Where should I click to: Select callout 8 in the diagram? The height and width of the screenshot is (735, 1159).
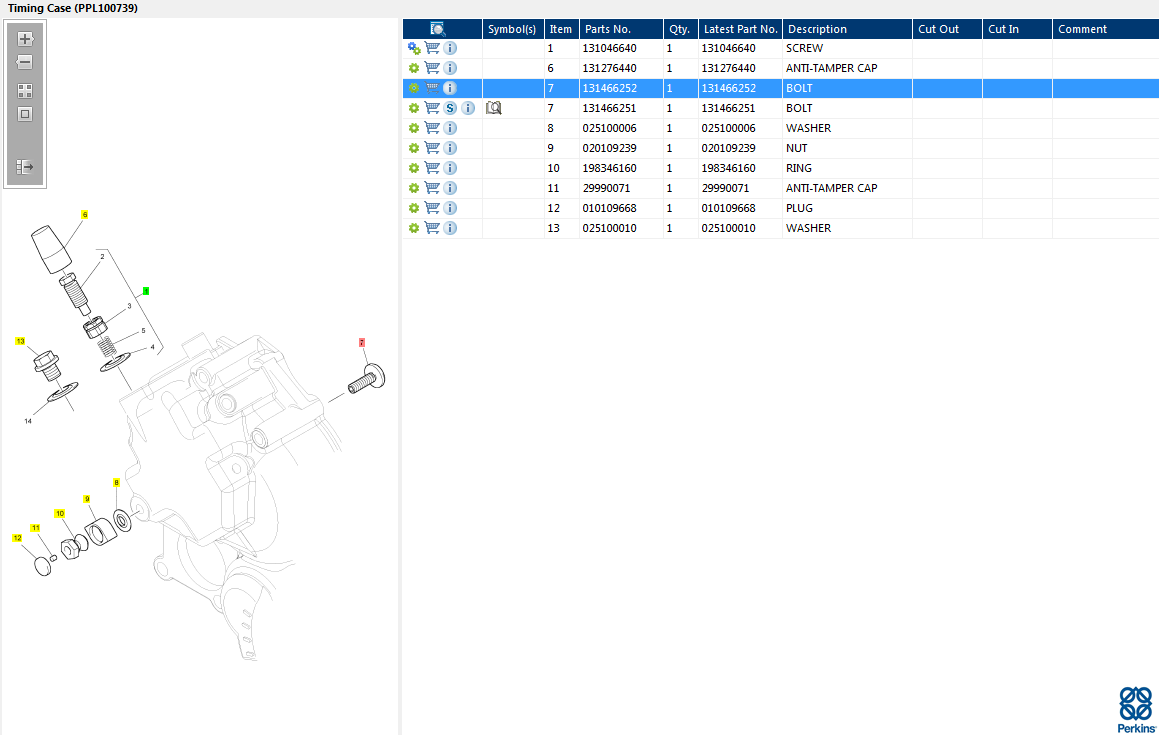click(x=116, y=483)
